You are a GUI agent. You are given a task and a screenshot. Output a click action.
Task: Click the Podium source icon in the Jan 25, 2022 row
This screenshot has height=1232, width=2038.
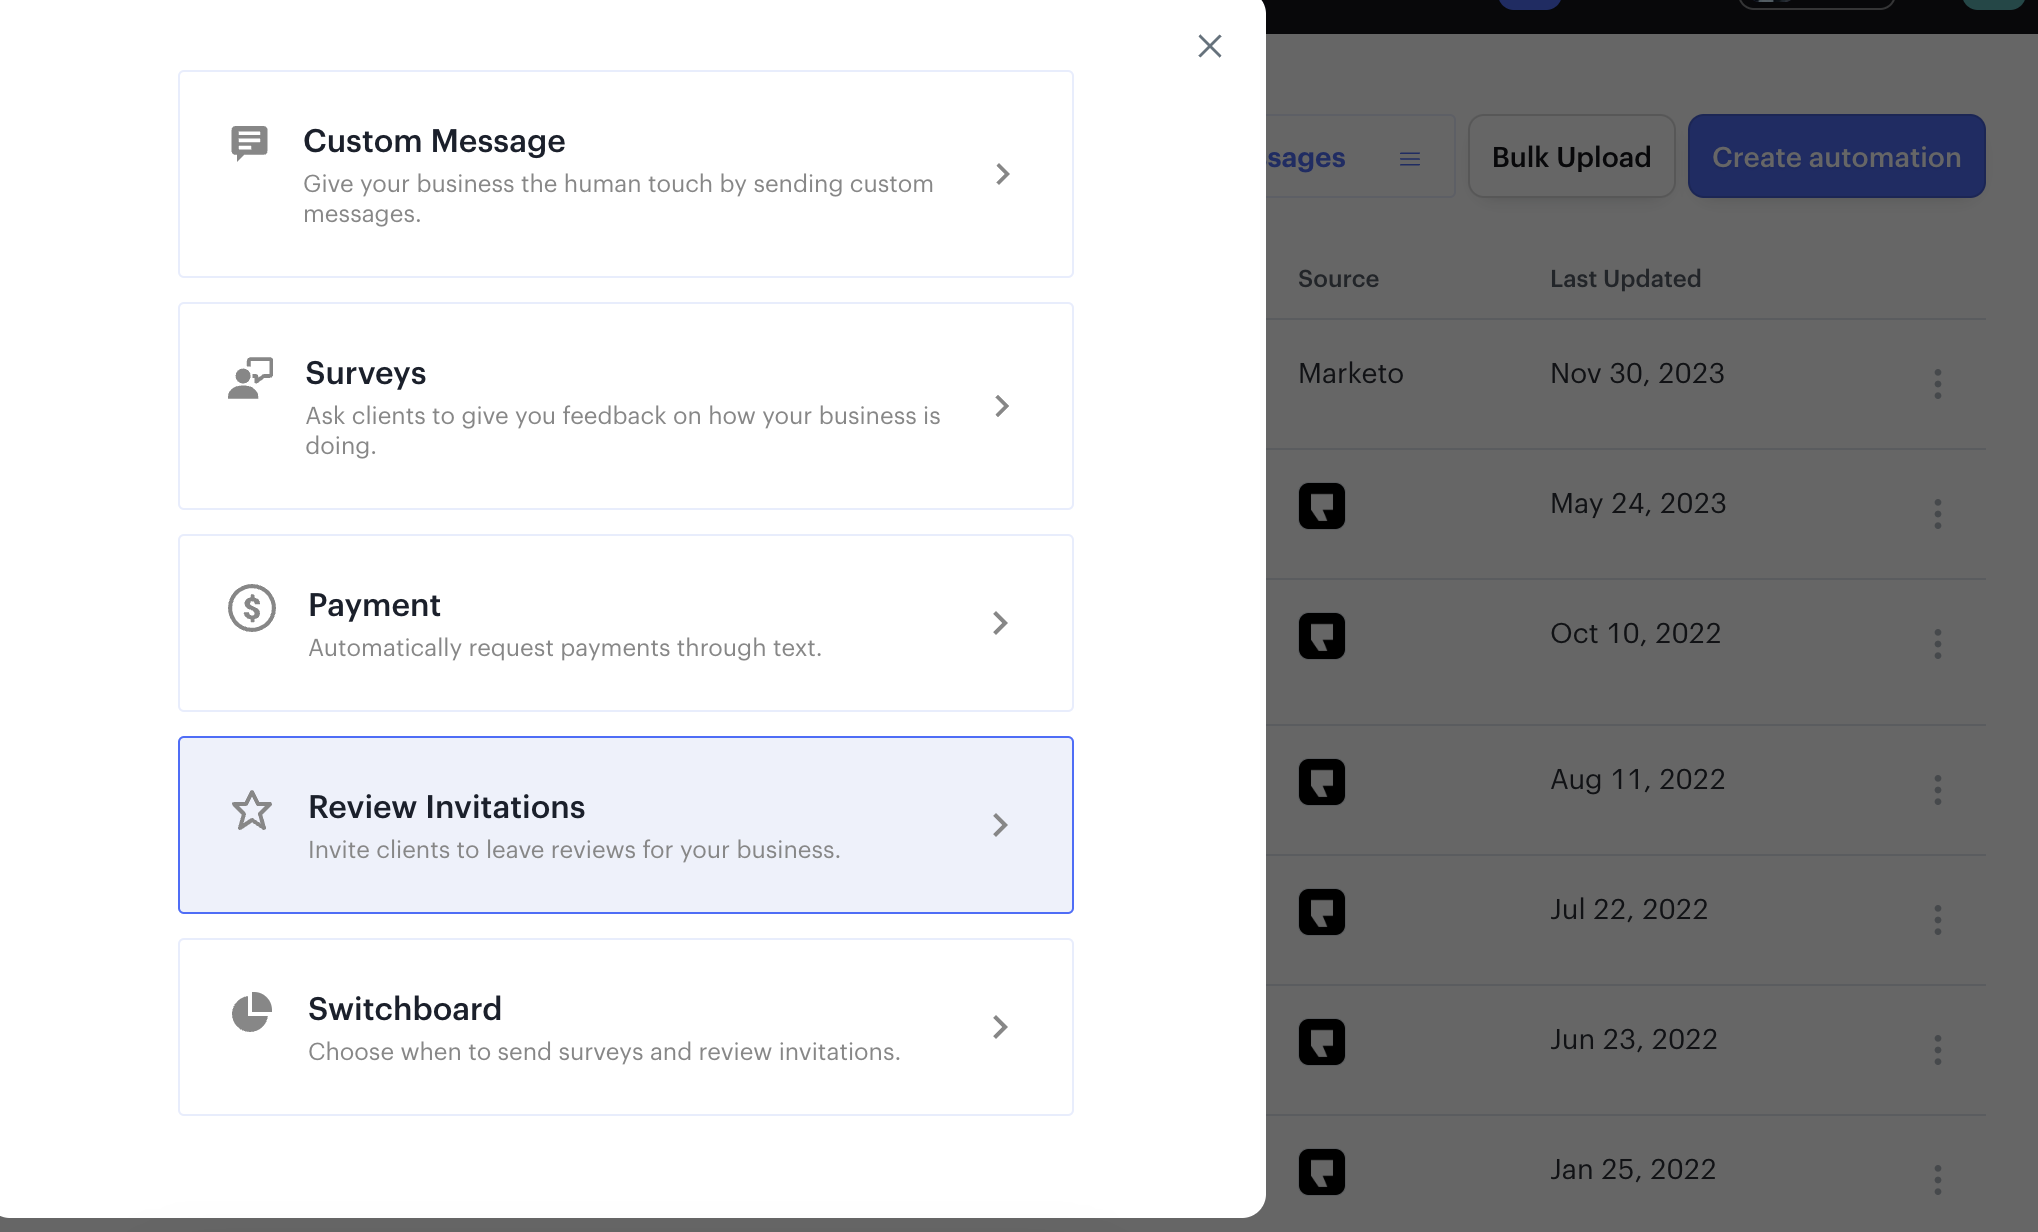(x=1322, y=1171)
